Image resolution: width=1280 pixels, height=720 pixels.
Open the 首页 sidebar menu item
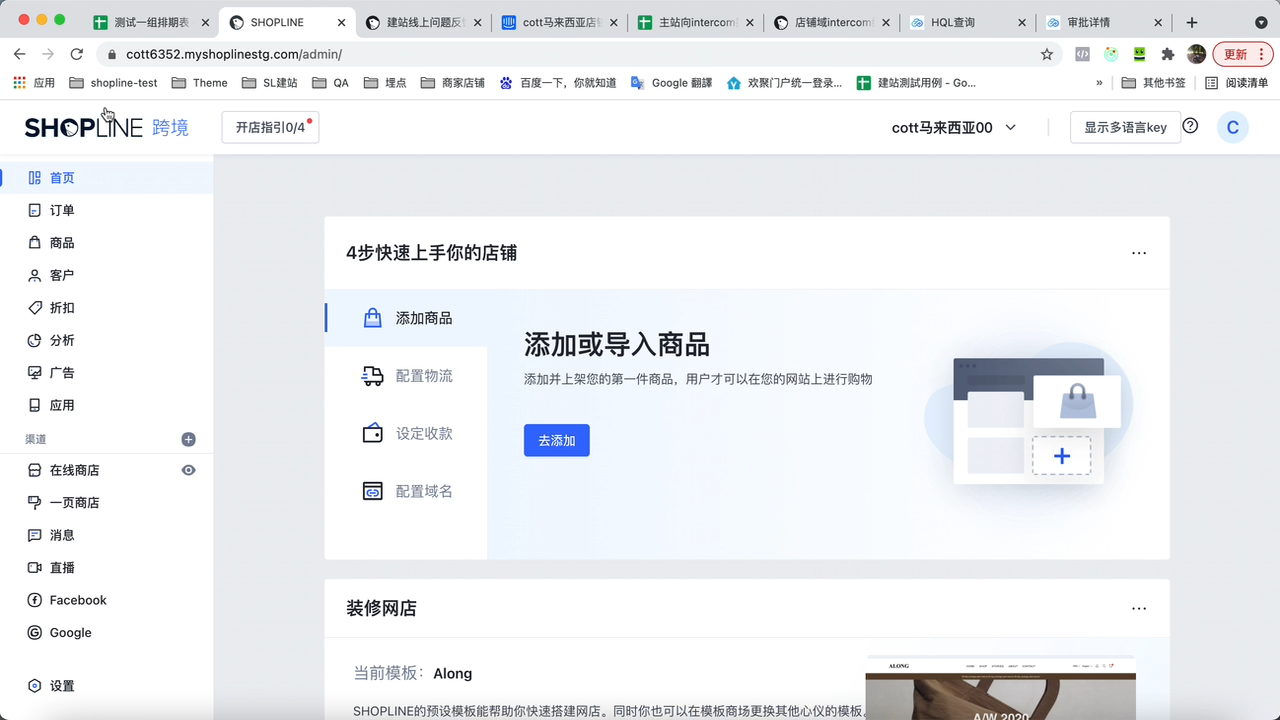(x=106, y=178)
